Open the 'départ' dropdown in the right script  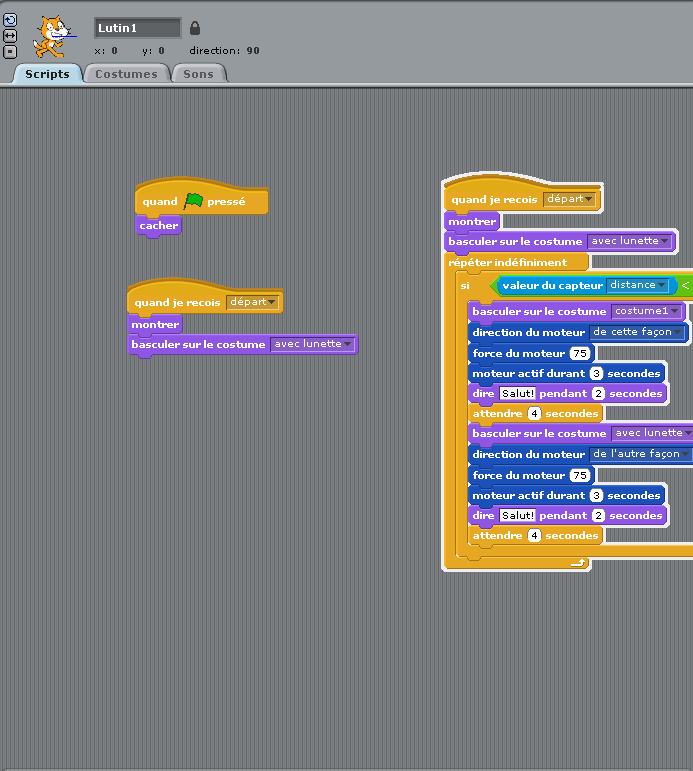570,199
